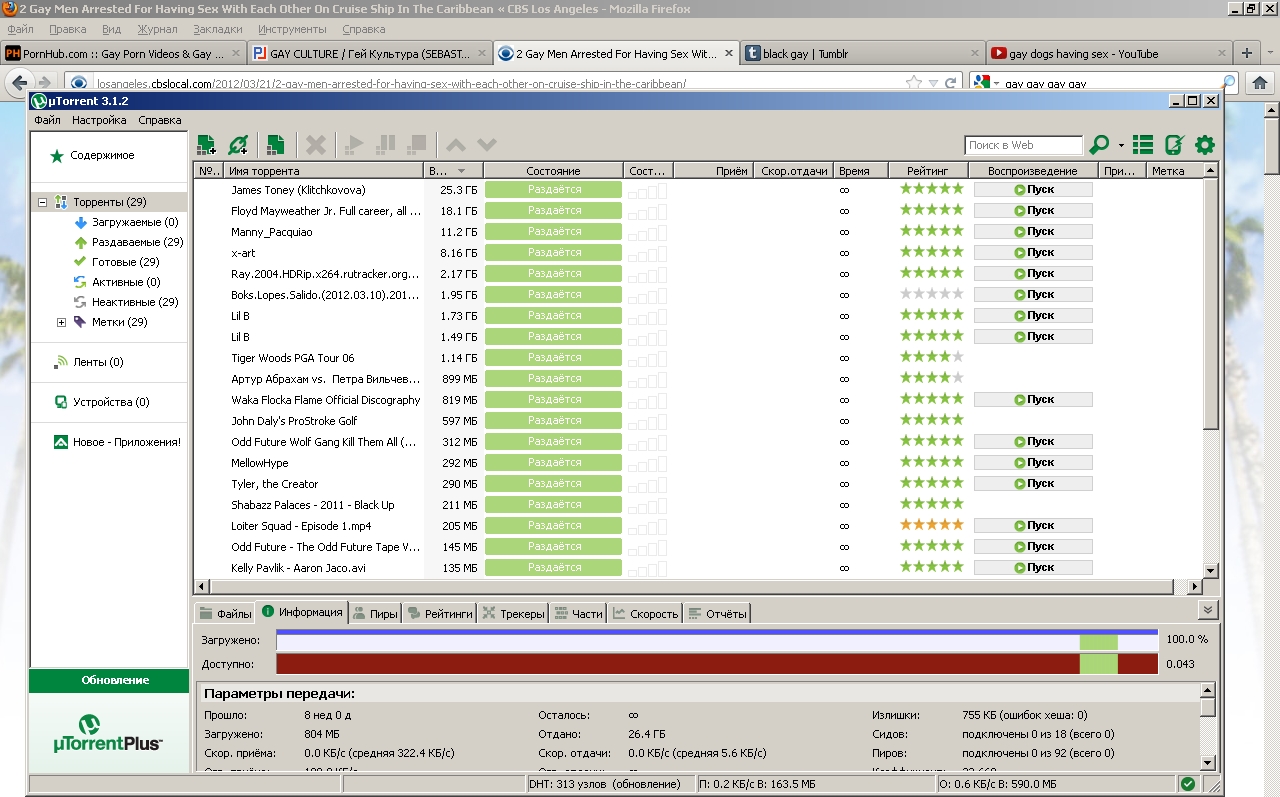Click the green status icon in status bar

click(1187, 784)
